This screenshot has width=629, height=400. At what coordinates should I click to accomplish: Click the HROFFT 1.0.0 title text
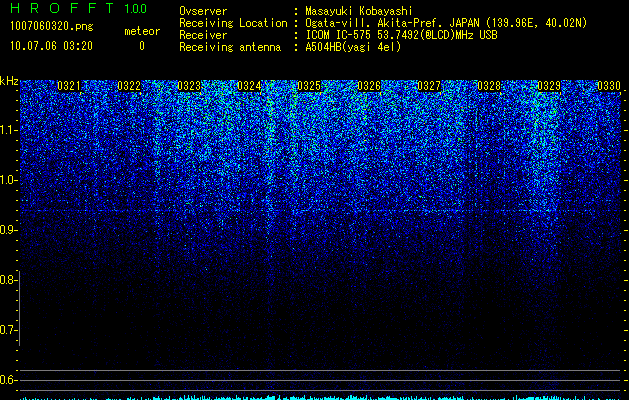79,8
